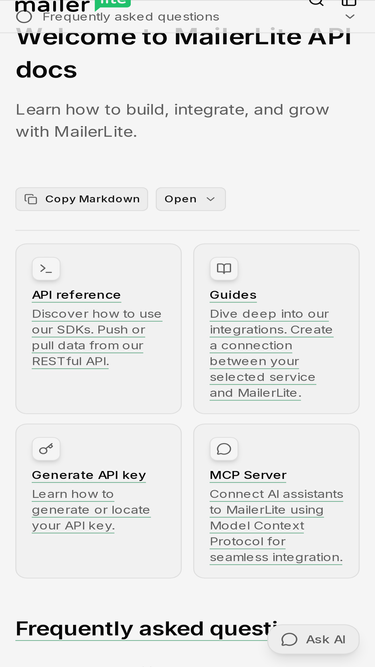The height and width of the screenshot is (667, 375).
Task: Expand the table of contents chevron
Action: (350, 17)
